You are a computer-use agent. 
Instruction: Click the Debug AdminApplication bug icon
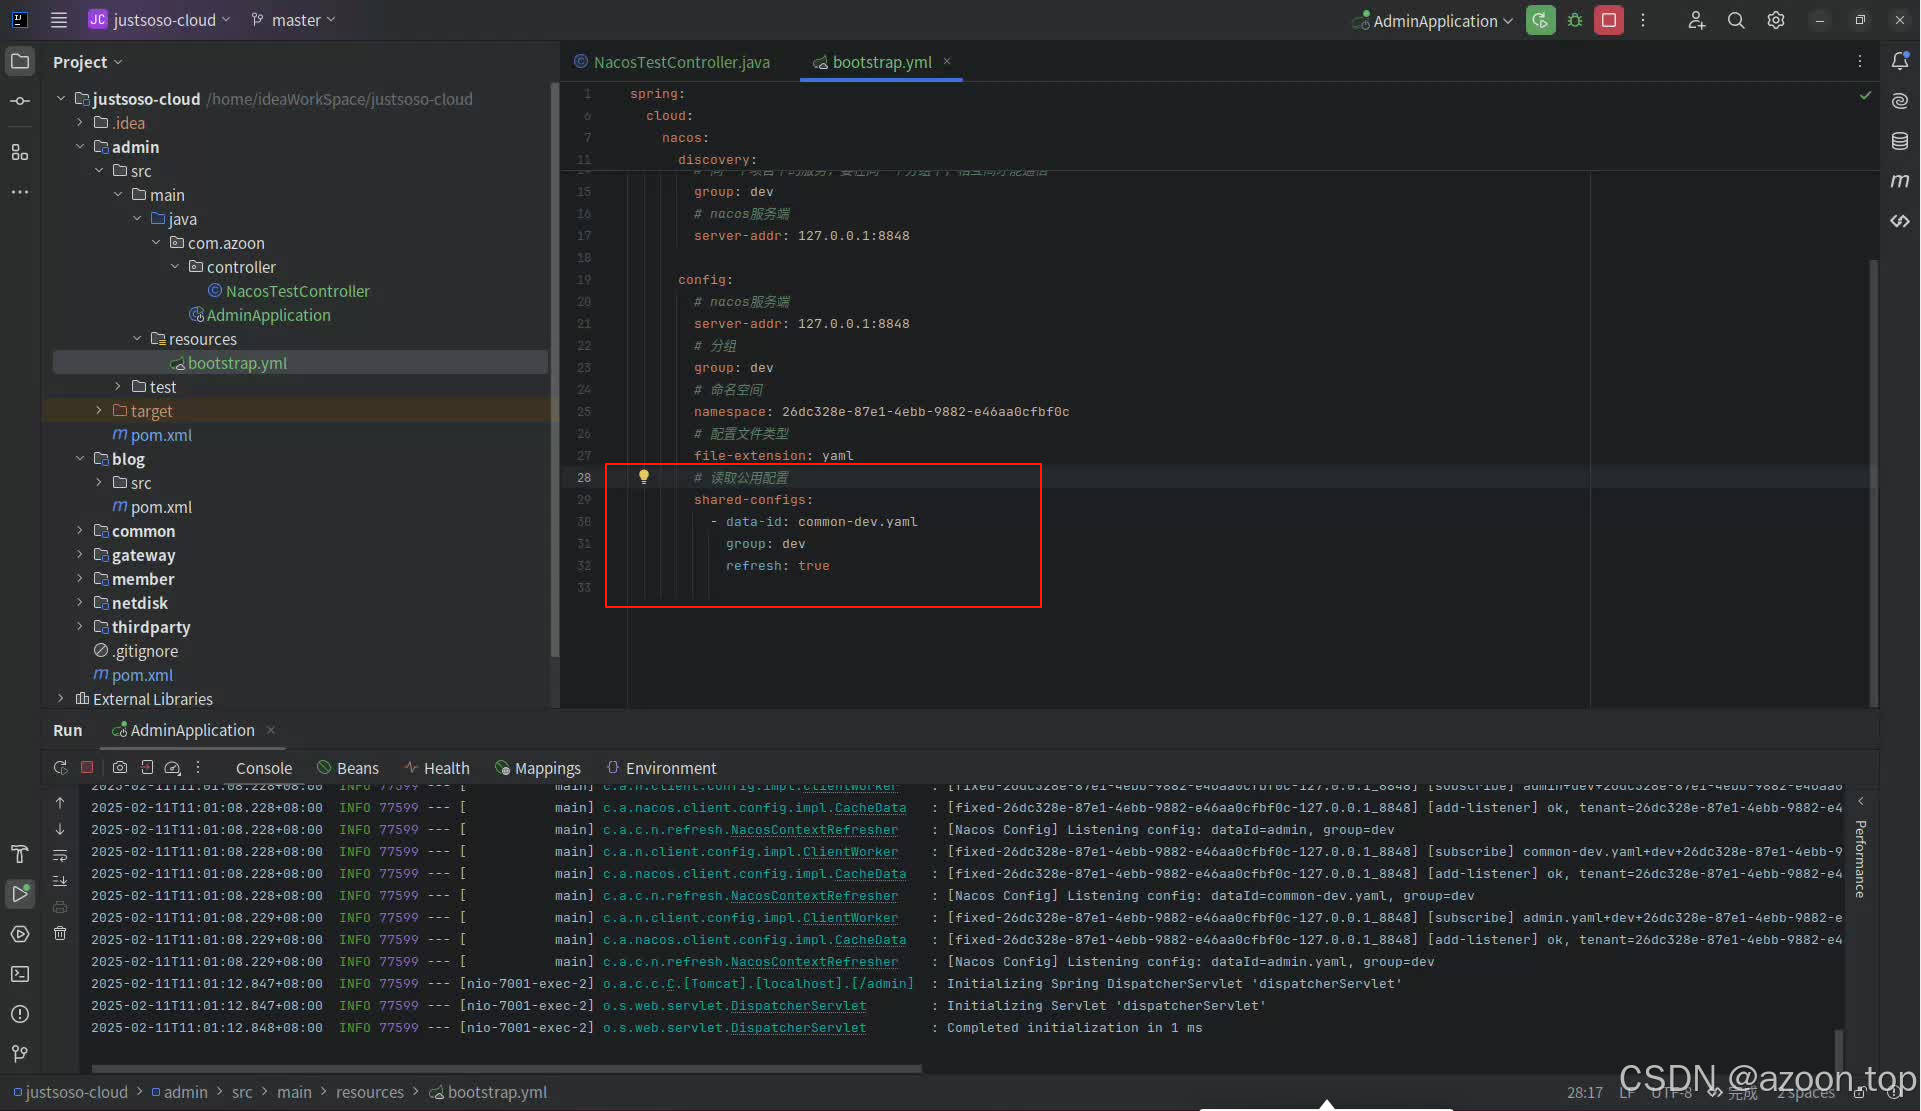tap(1575, 20)
